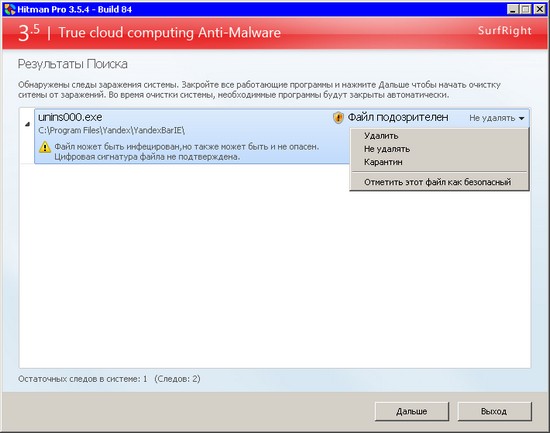This screenshot has width=550, height=433.
Task: Click the 3.5 version logo in banner
Action: [x=29, y=33]
